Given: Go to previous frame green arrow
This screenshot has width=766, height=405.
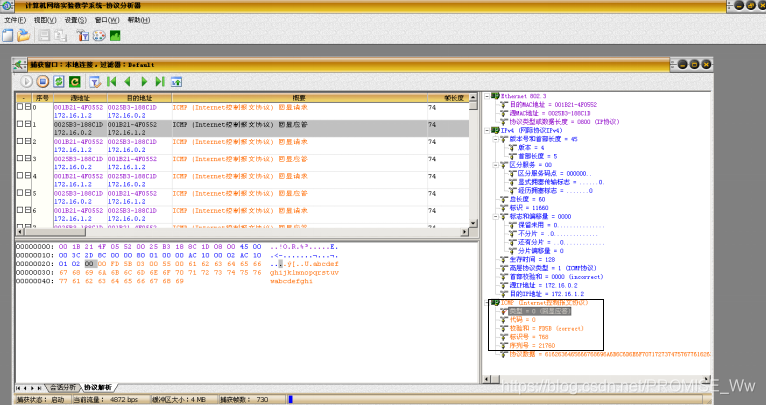Looking at the screenshot, I should tap(128, 82).
